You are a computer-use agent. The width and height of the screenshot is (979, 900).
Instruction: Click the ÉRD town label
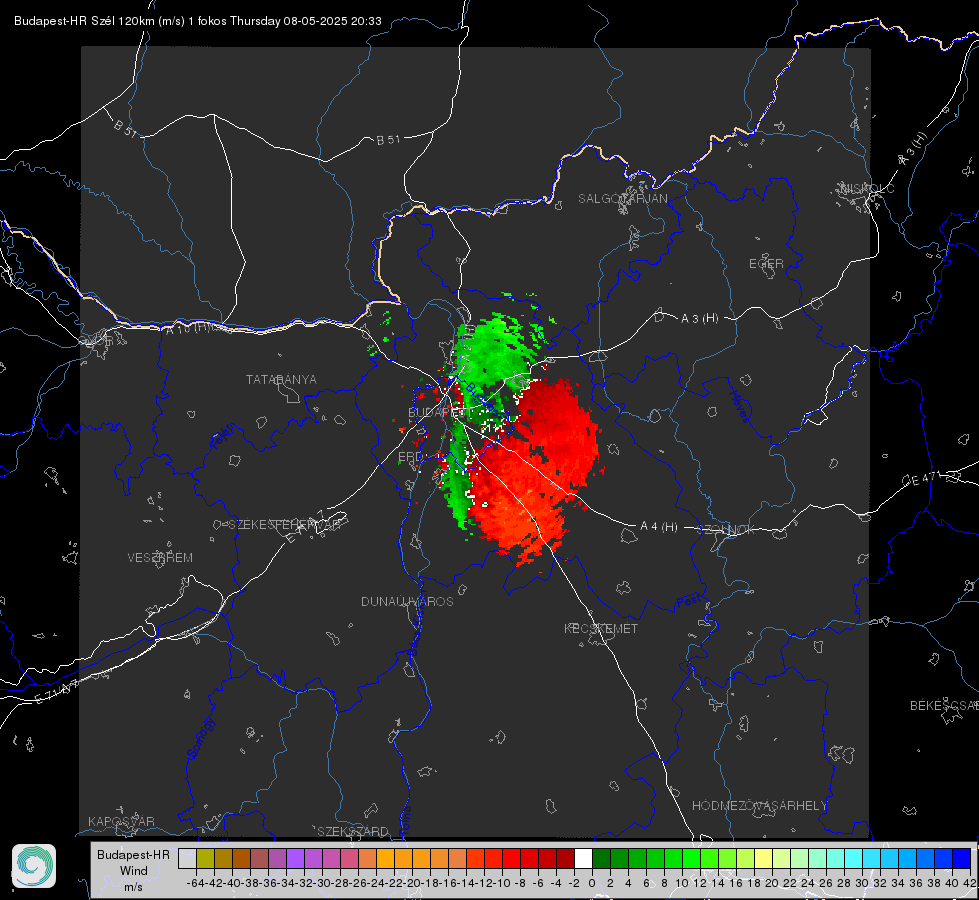pos(410,457)
